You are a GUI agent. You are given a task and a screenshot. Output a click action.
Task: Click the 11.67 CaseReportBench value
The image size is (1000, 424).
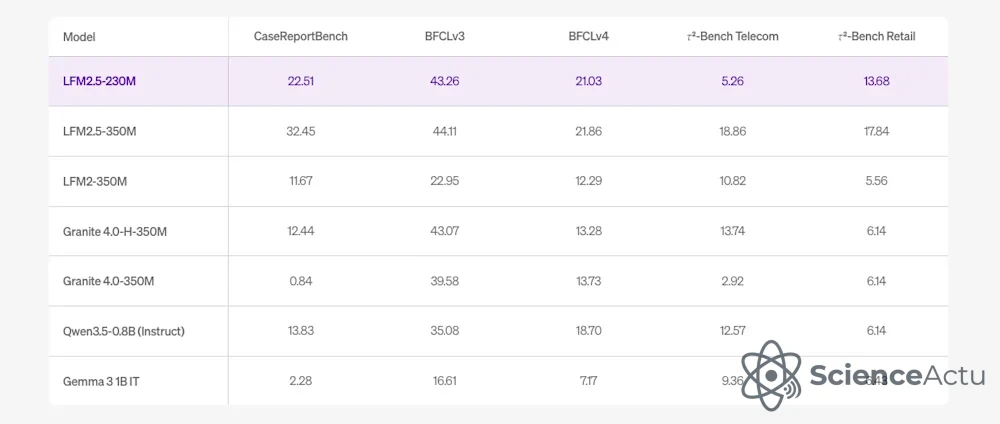click(301, 181)
